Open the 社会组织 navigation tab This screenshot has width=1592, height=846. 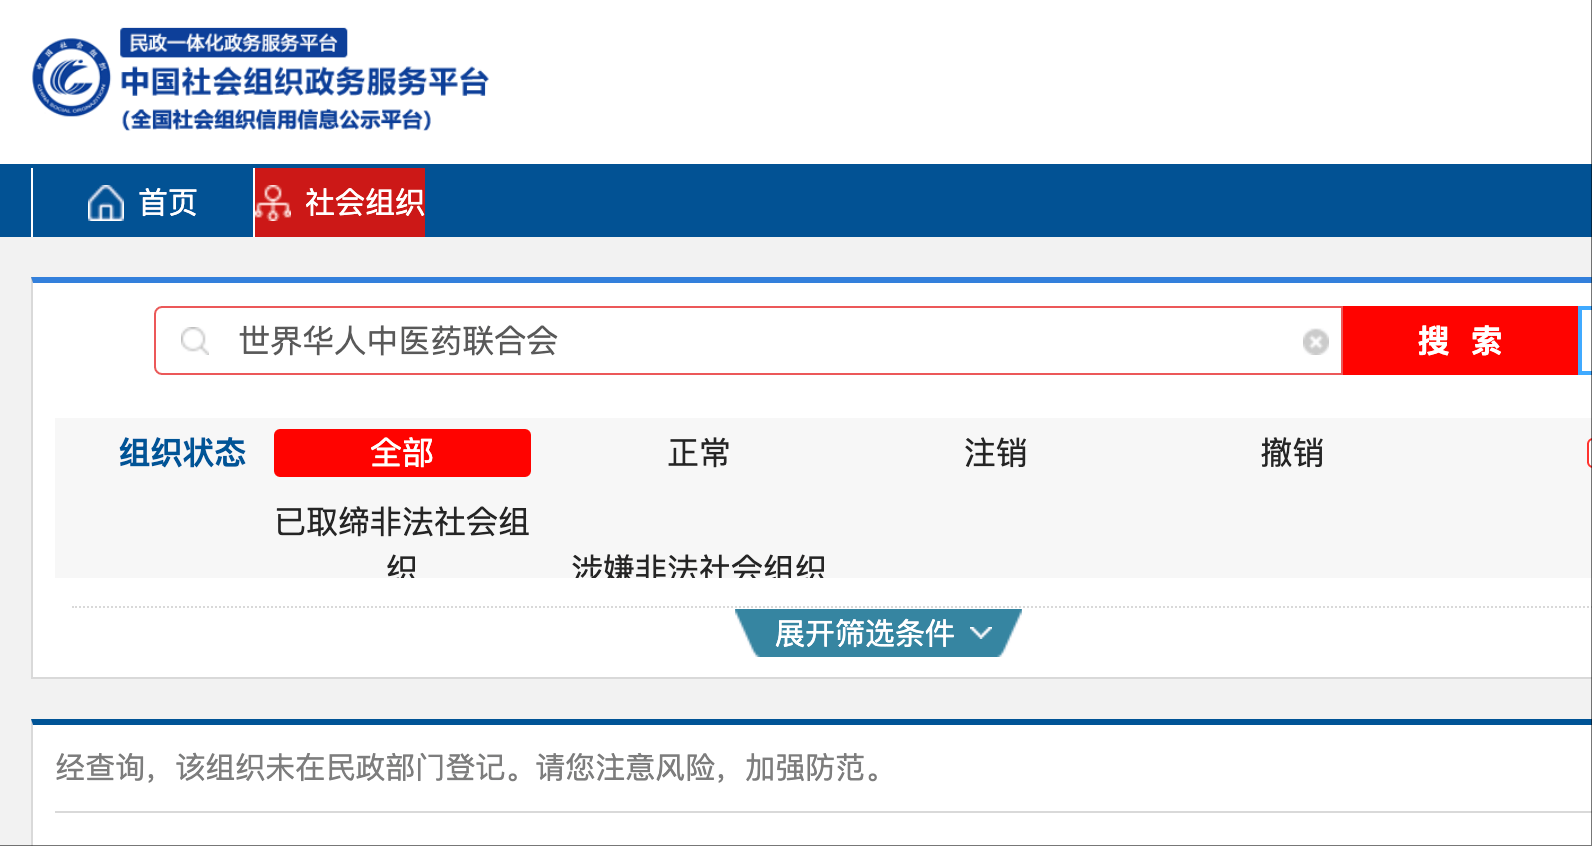(x=340, y=202)
